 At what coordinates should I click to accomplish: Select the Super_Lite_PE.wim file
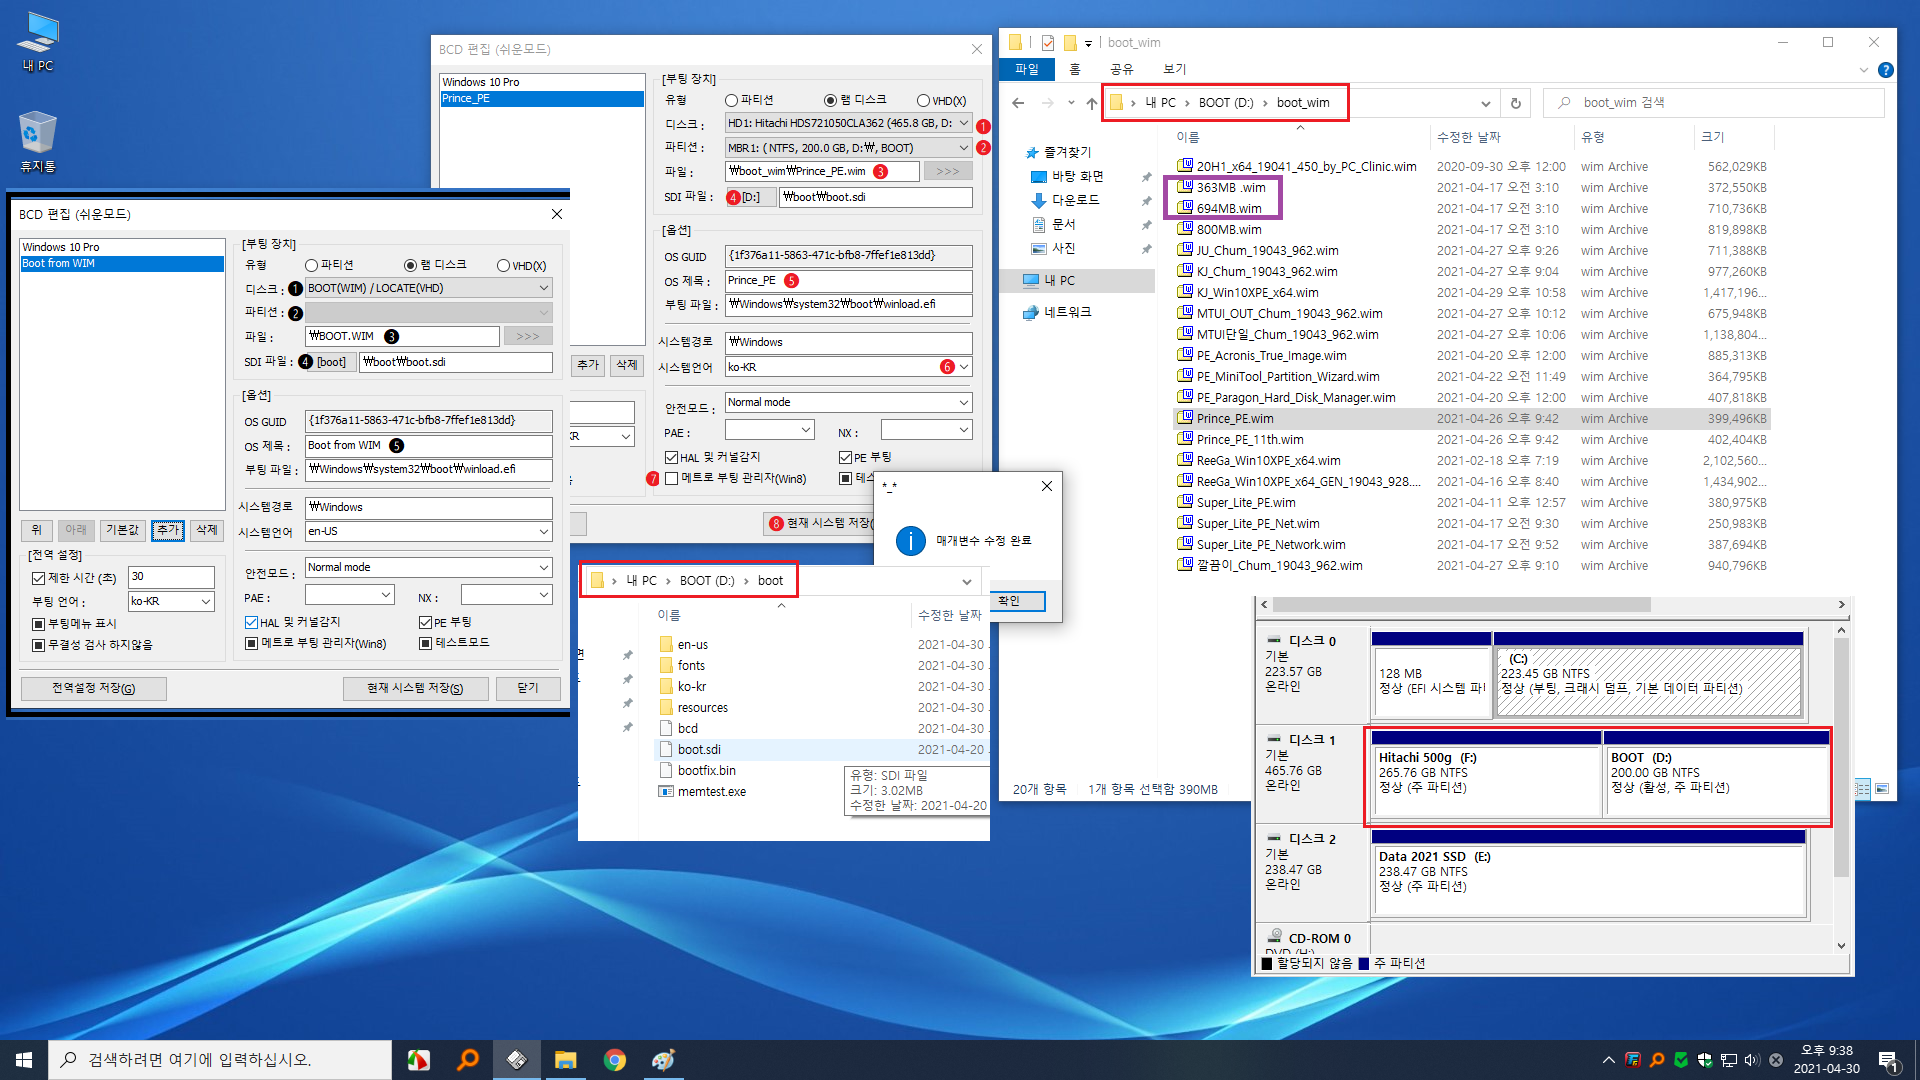[1471, 503]
